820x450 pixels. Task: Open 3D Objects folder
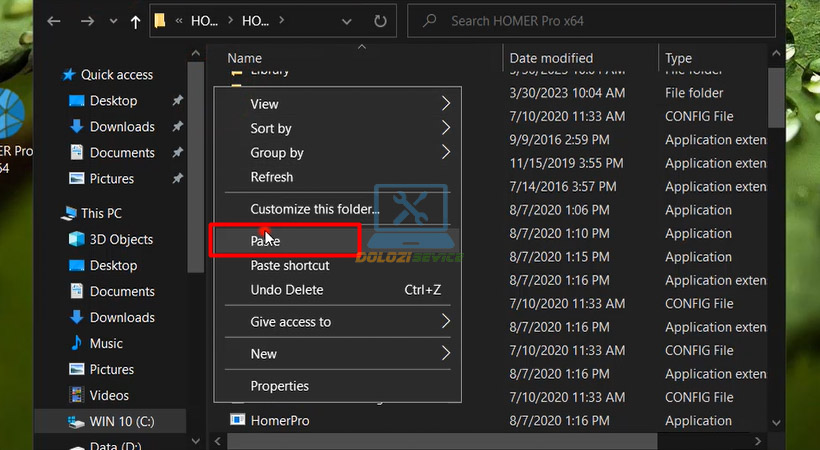[121, 240]
